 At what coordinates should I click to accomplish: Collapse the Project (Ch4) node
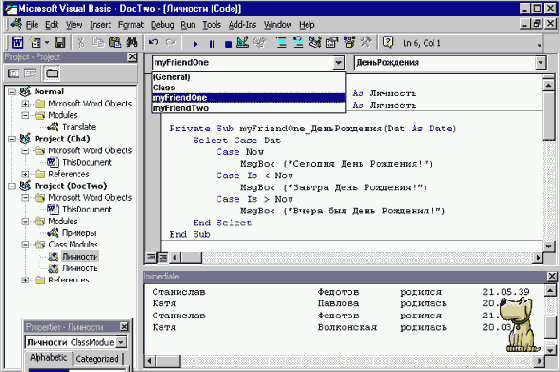coord(12,139)
